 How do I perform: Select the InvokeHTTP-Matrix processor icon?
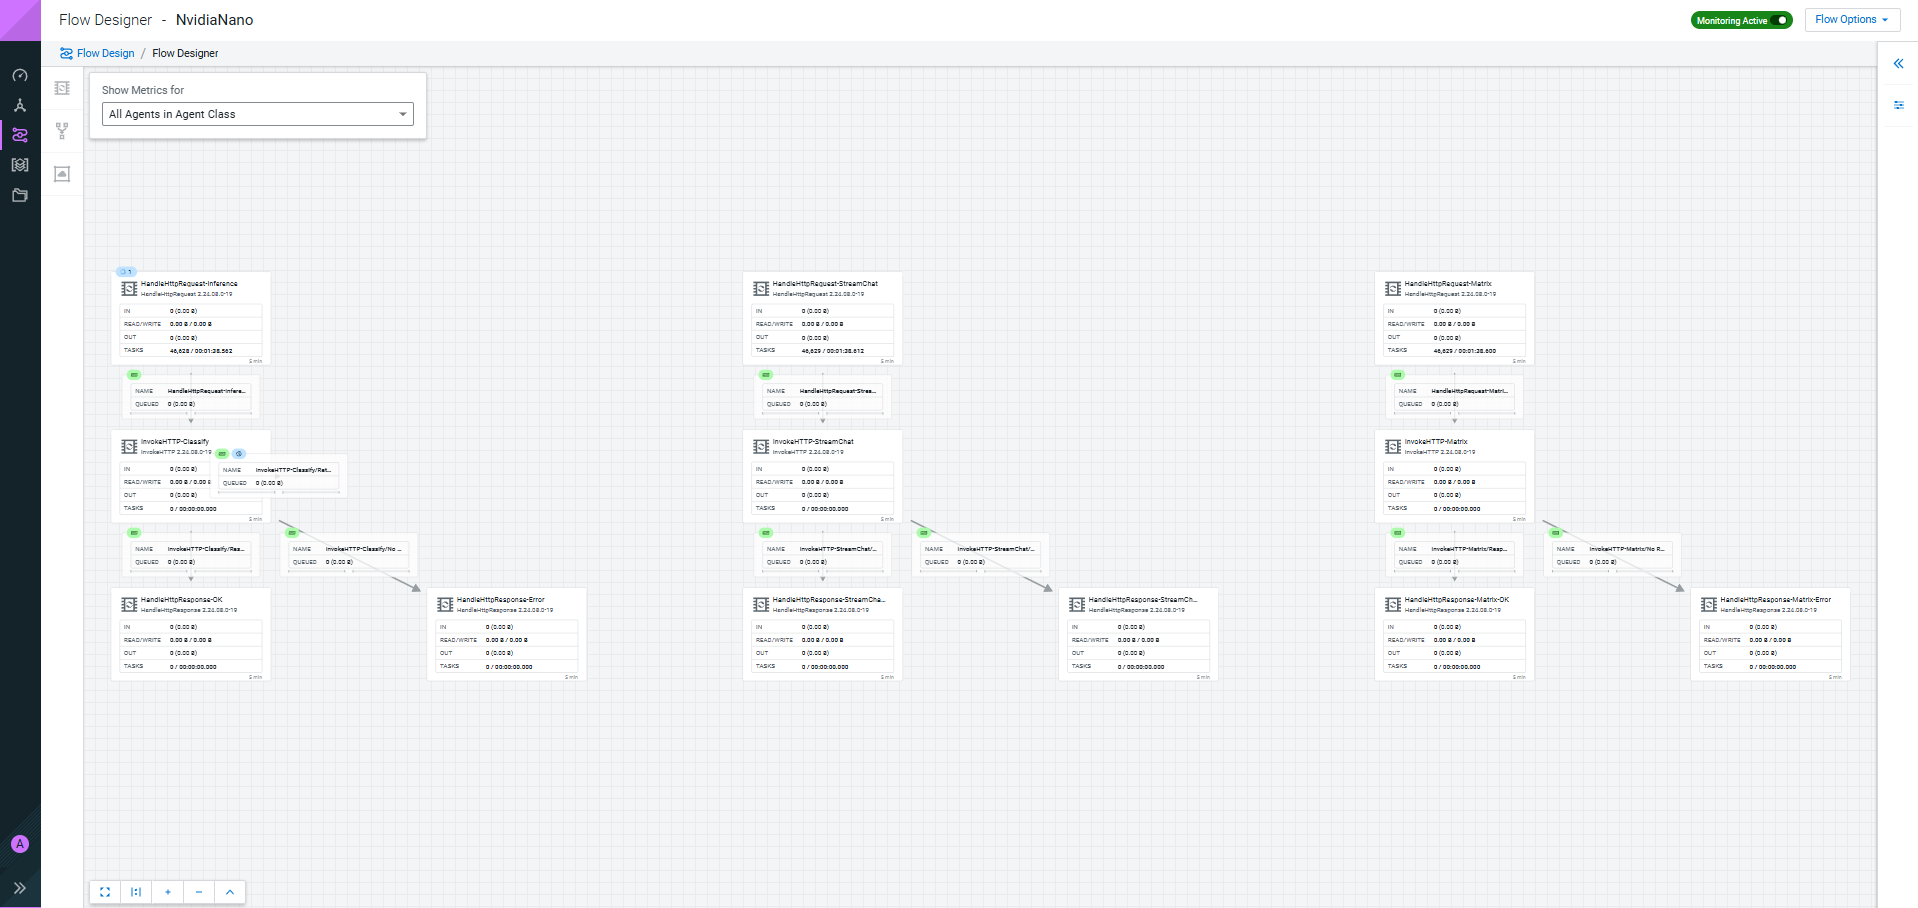pyautogui.click(x=1393, y=447)
